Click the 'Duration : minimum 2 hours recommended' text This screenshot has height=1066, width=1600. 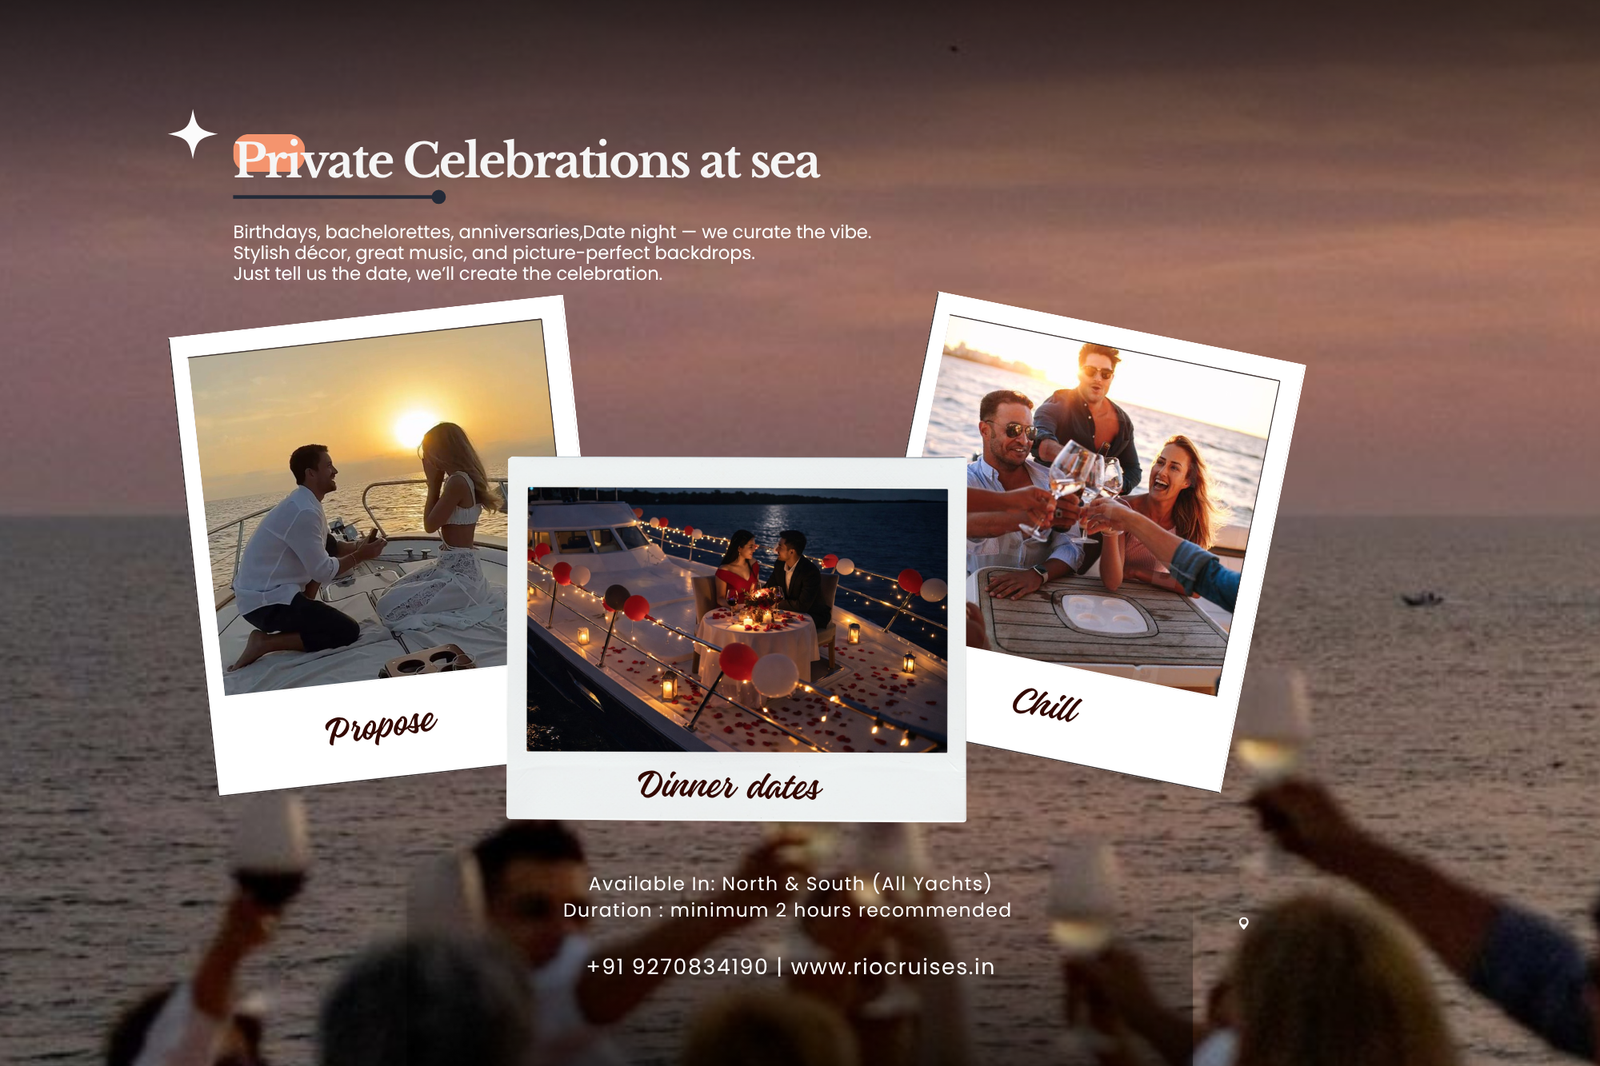(x=787, y=910)
